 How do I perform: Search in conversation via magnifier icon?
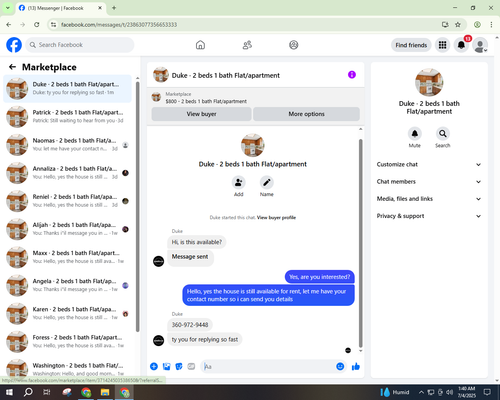click(x=443, y=134)
